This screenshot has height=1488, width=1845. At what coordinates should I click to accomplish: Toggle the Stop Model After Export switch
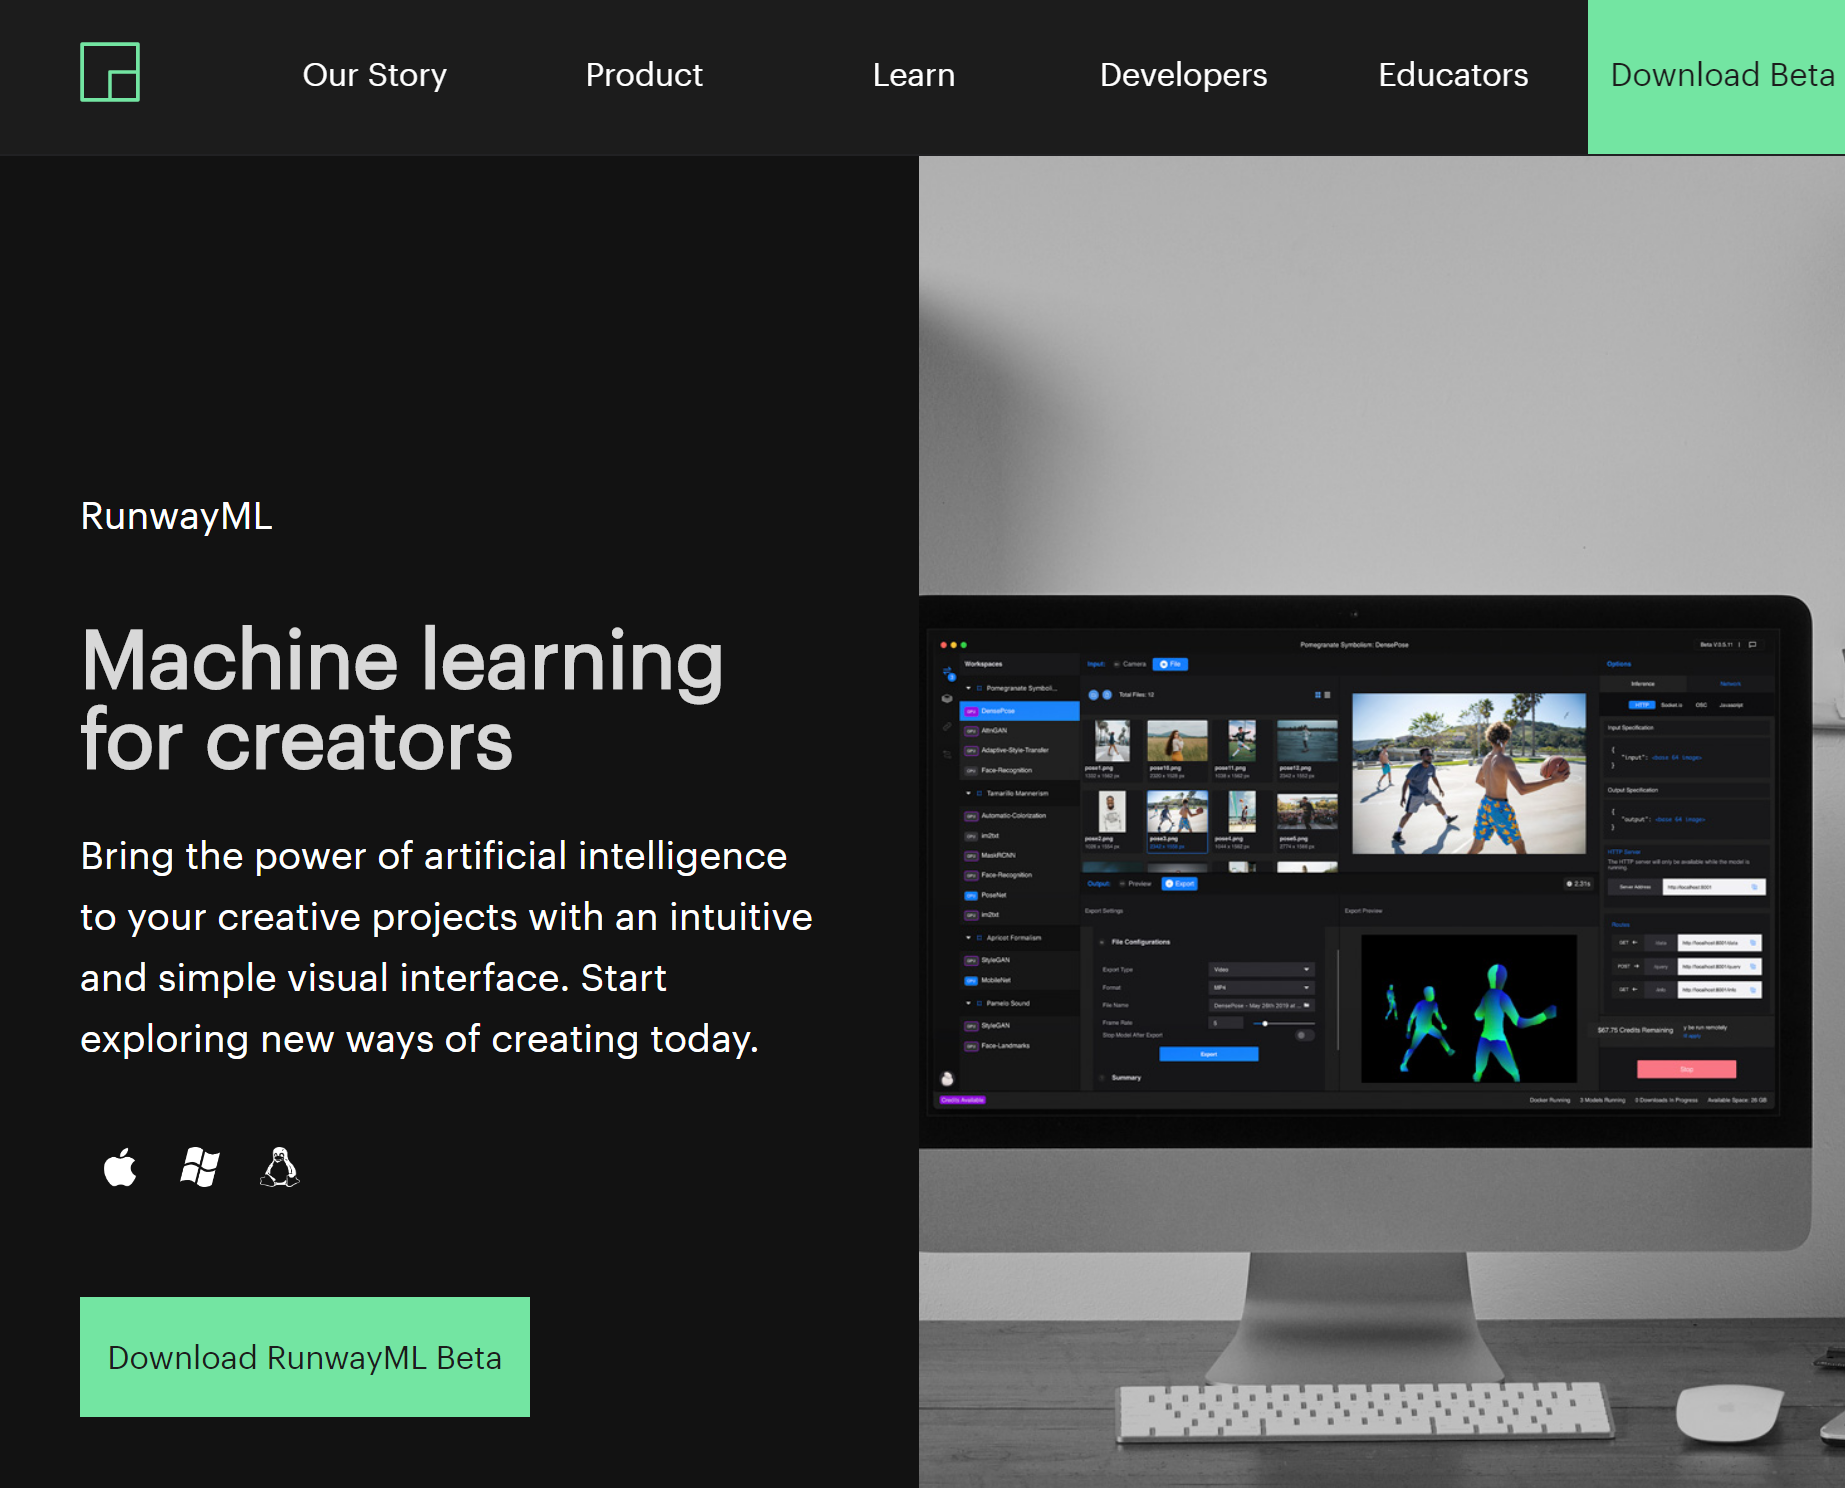point(1303,1035)
